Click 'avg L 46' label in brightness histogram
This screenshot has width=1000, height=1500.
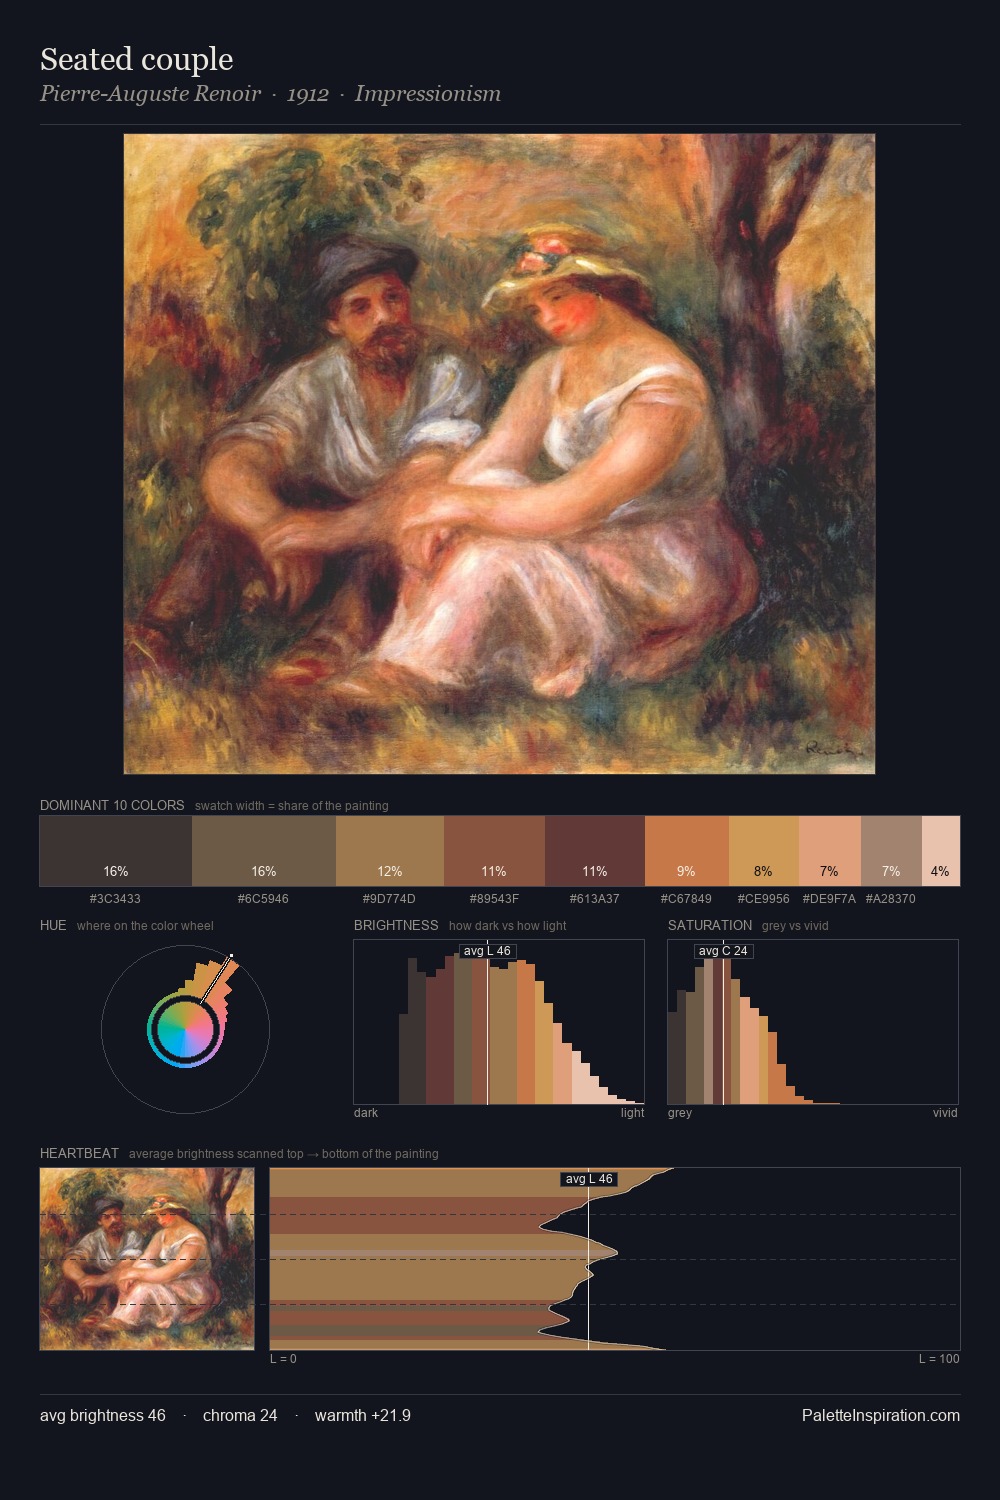(487, 951)
